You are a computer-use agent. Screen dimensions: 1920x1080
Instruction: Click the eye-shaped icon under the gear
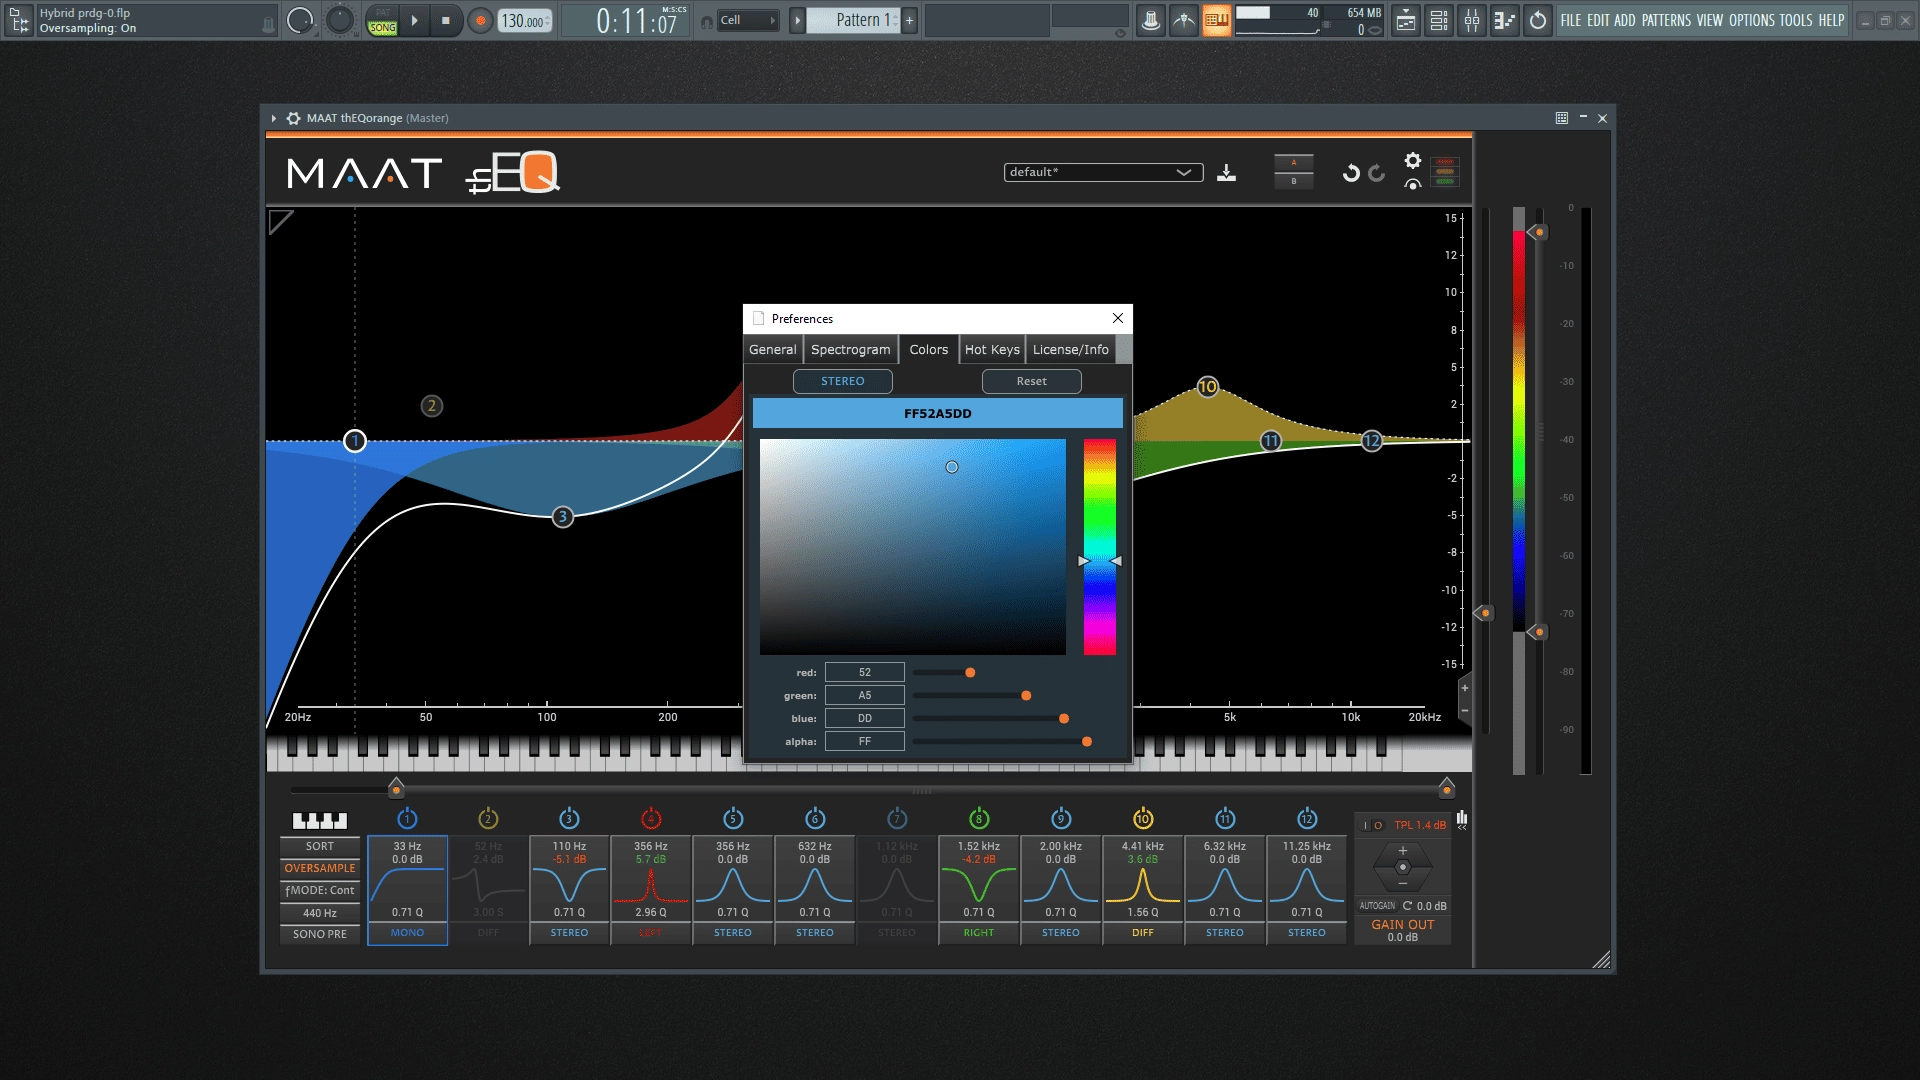click(x=1413, y=184)
